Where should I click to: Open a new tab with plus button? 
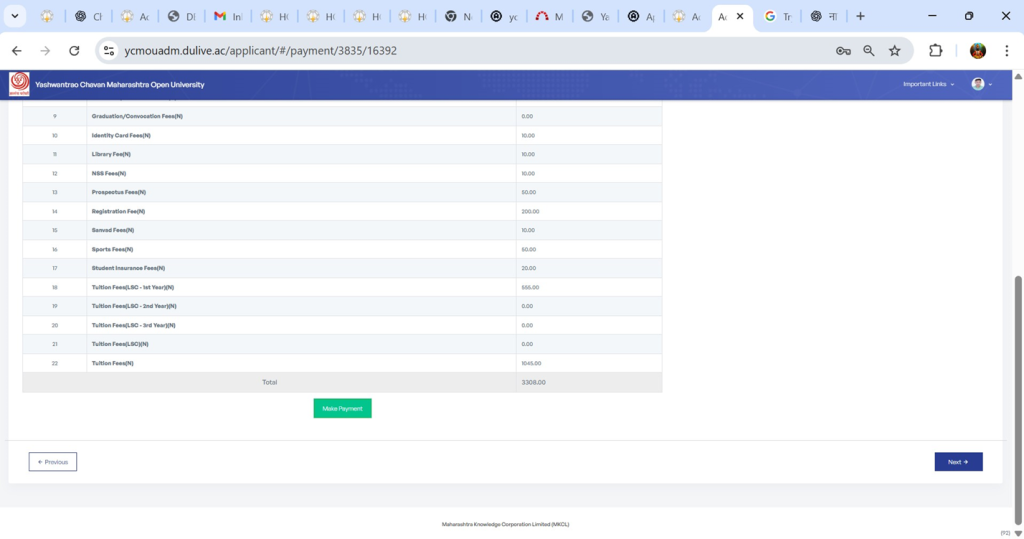tap(860, 16)
